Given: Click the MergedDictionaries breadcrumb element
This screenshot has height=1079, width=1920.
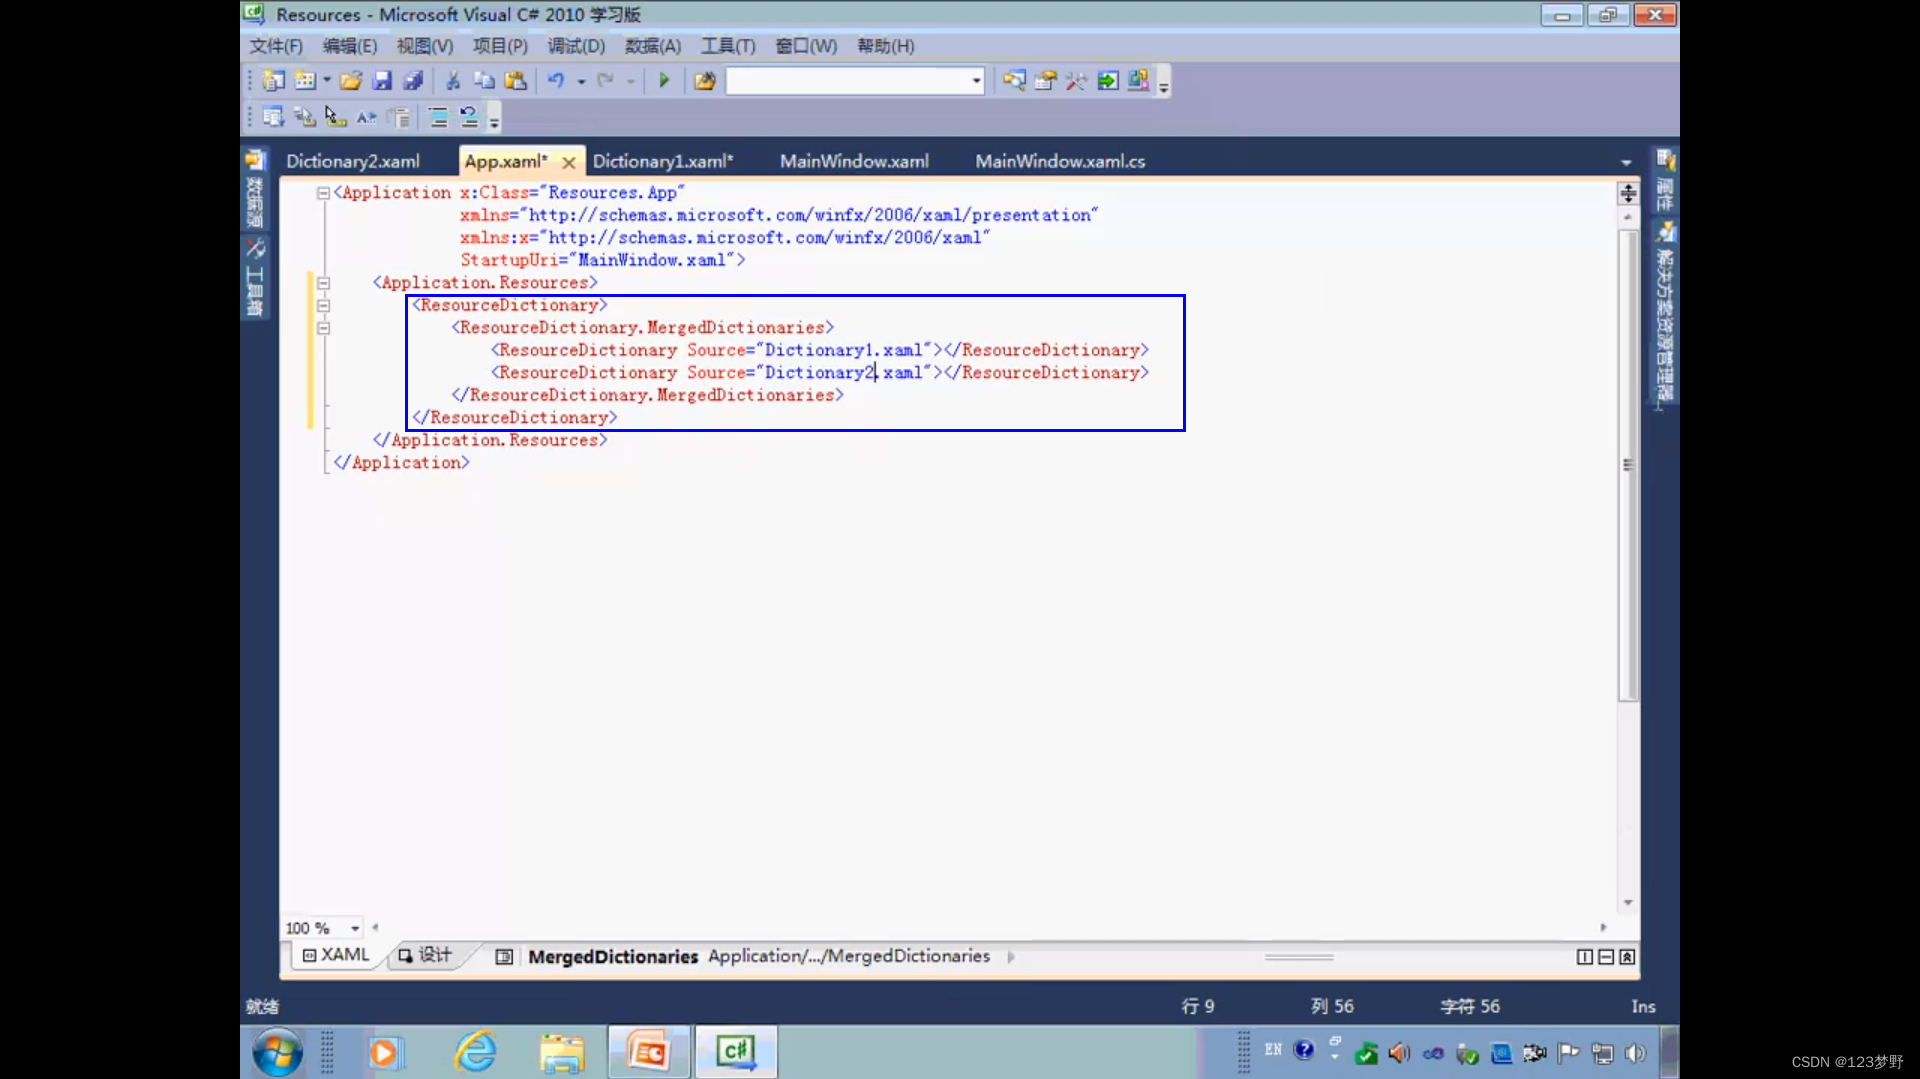Looking at the screenshot, I should [613, 957].
